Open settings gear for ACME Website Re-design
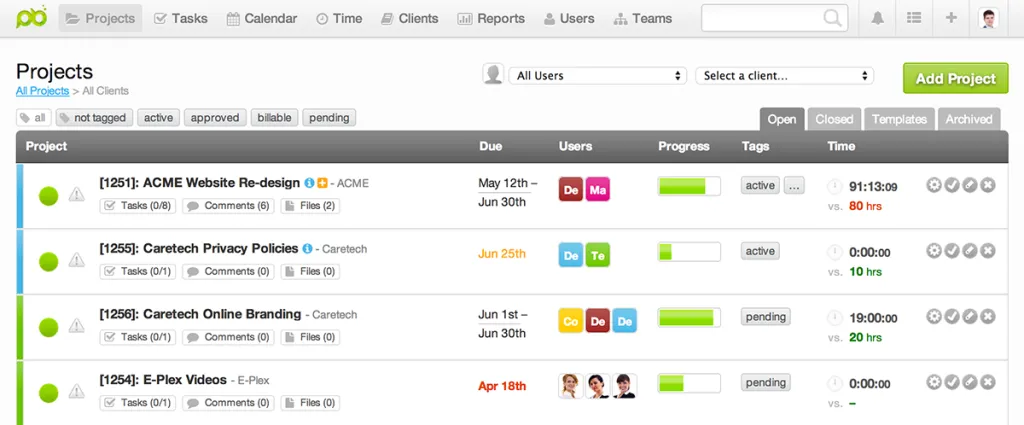 point(934,185)
